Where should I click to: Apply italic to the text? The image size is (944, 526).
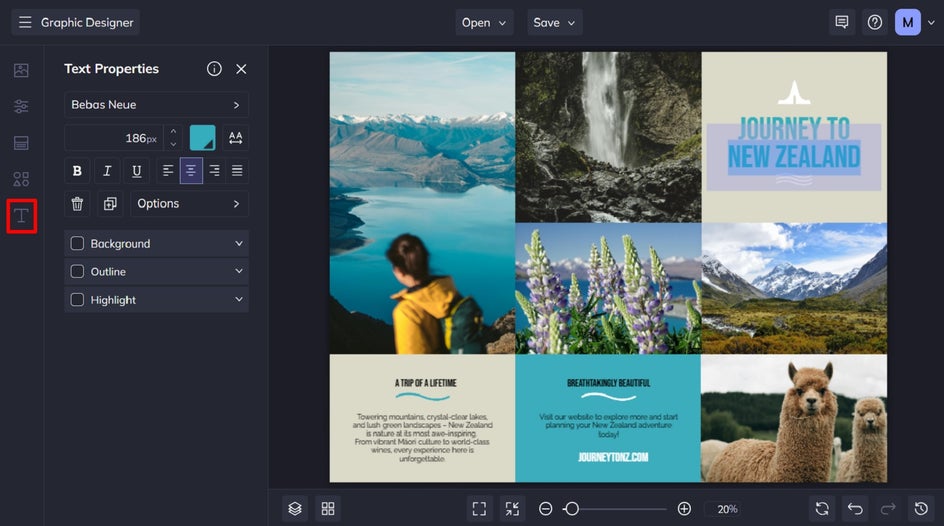point(107,171)
